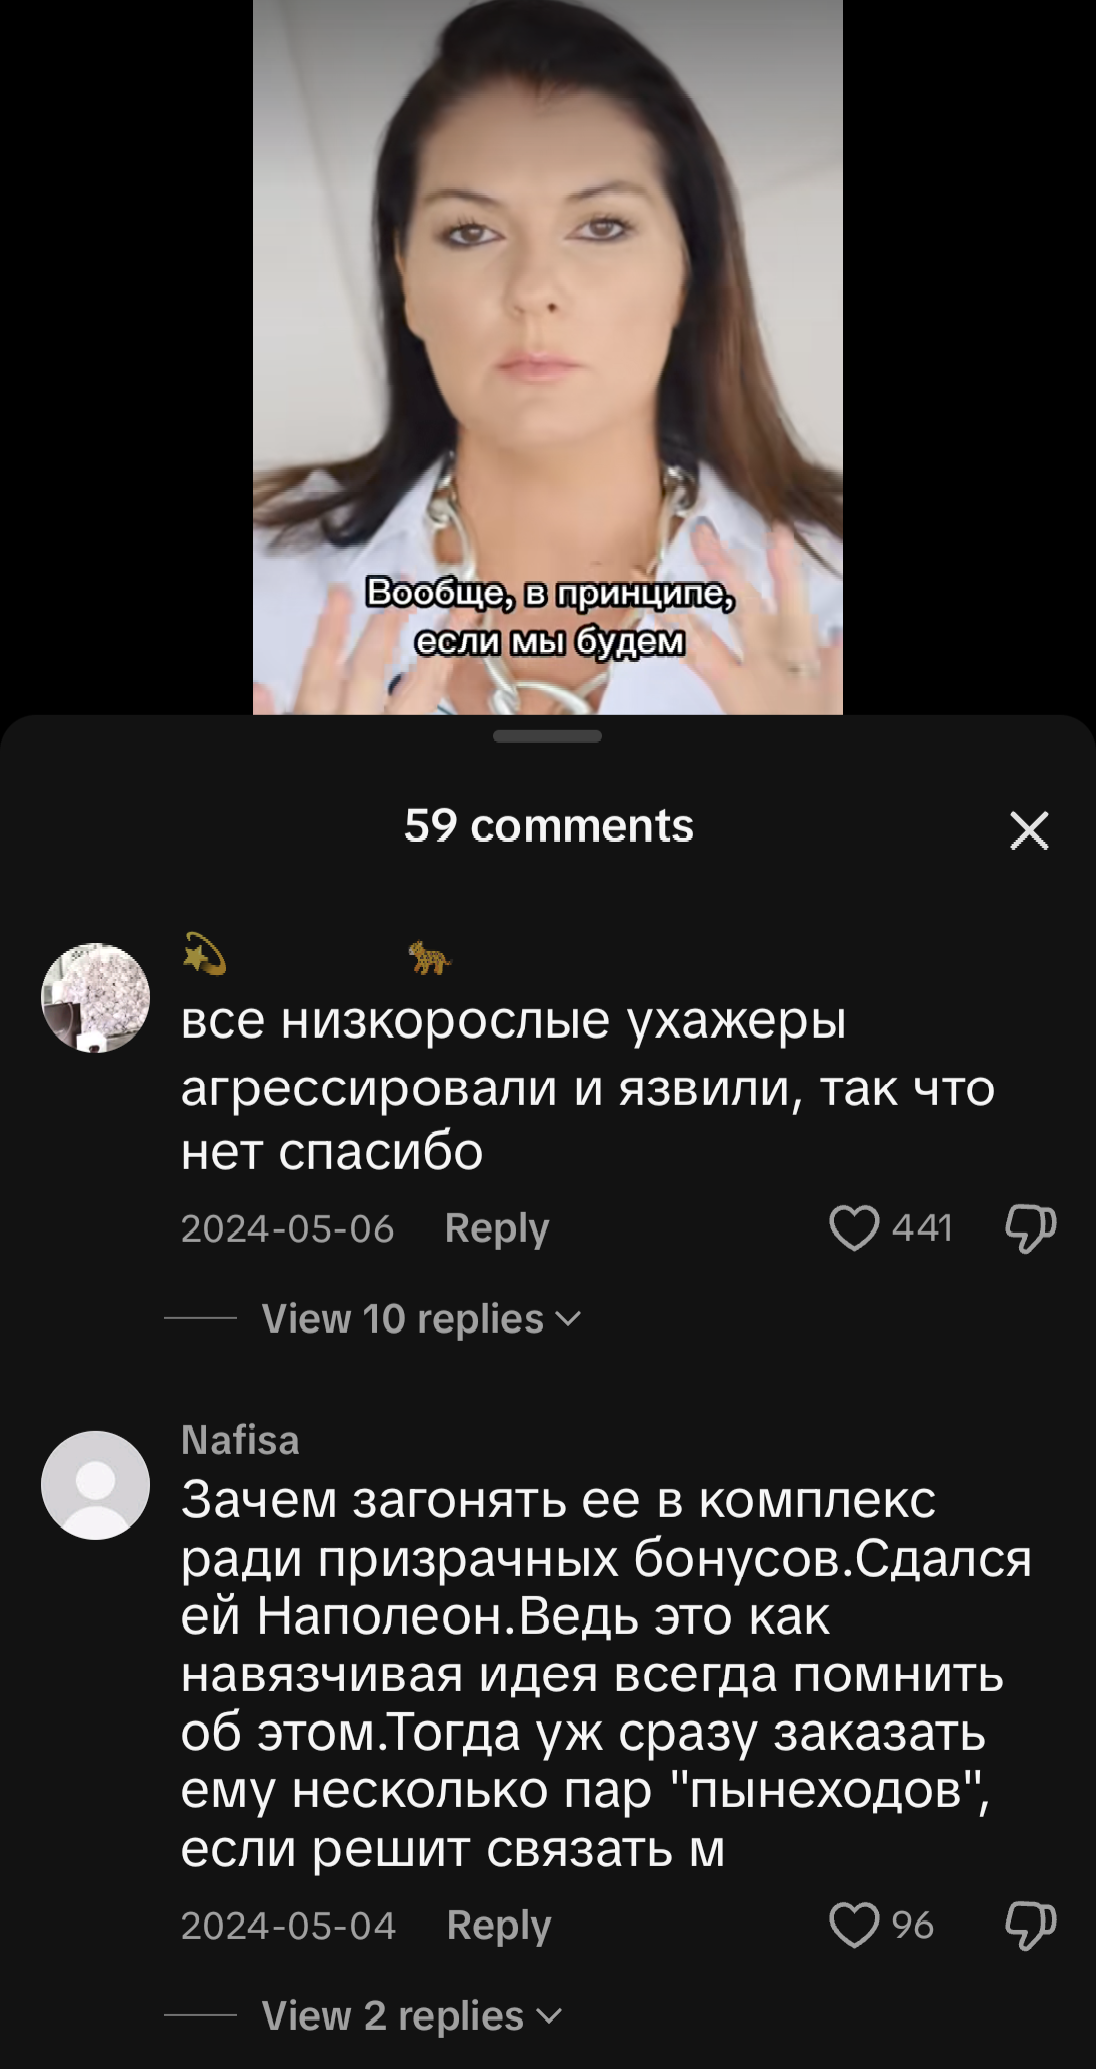The image size is (1096, 2069).
Task: Tap the 441 like count number
Action: [x=922, y=1228]
